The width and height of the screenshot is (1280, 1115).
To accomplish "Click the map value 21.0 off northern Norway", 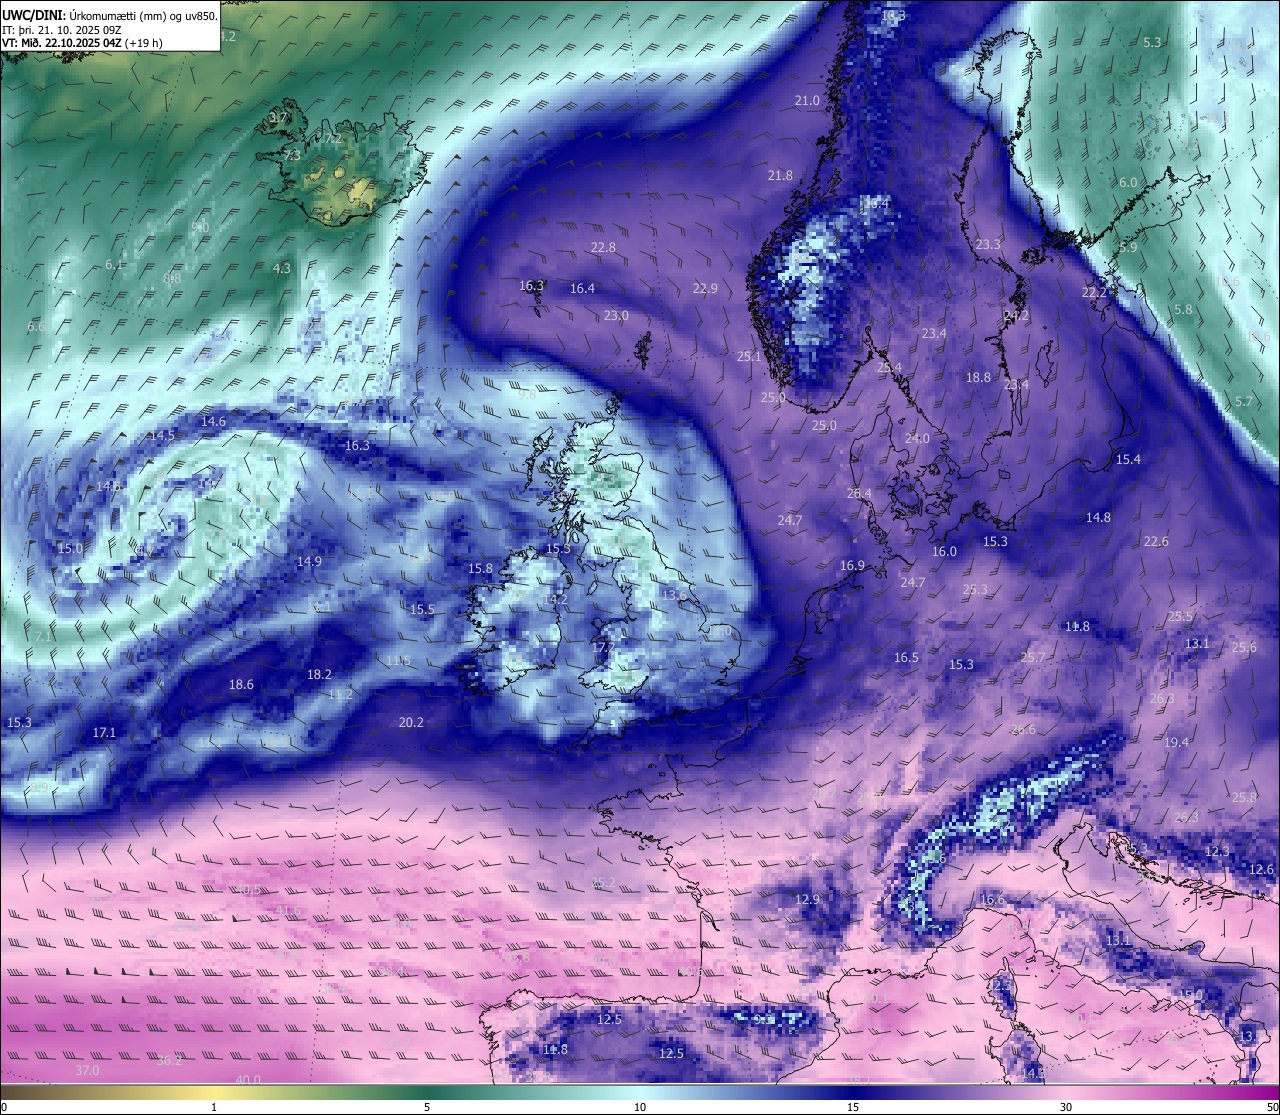I will tap(807, 100).
